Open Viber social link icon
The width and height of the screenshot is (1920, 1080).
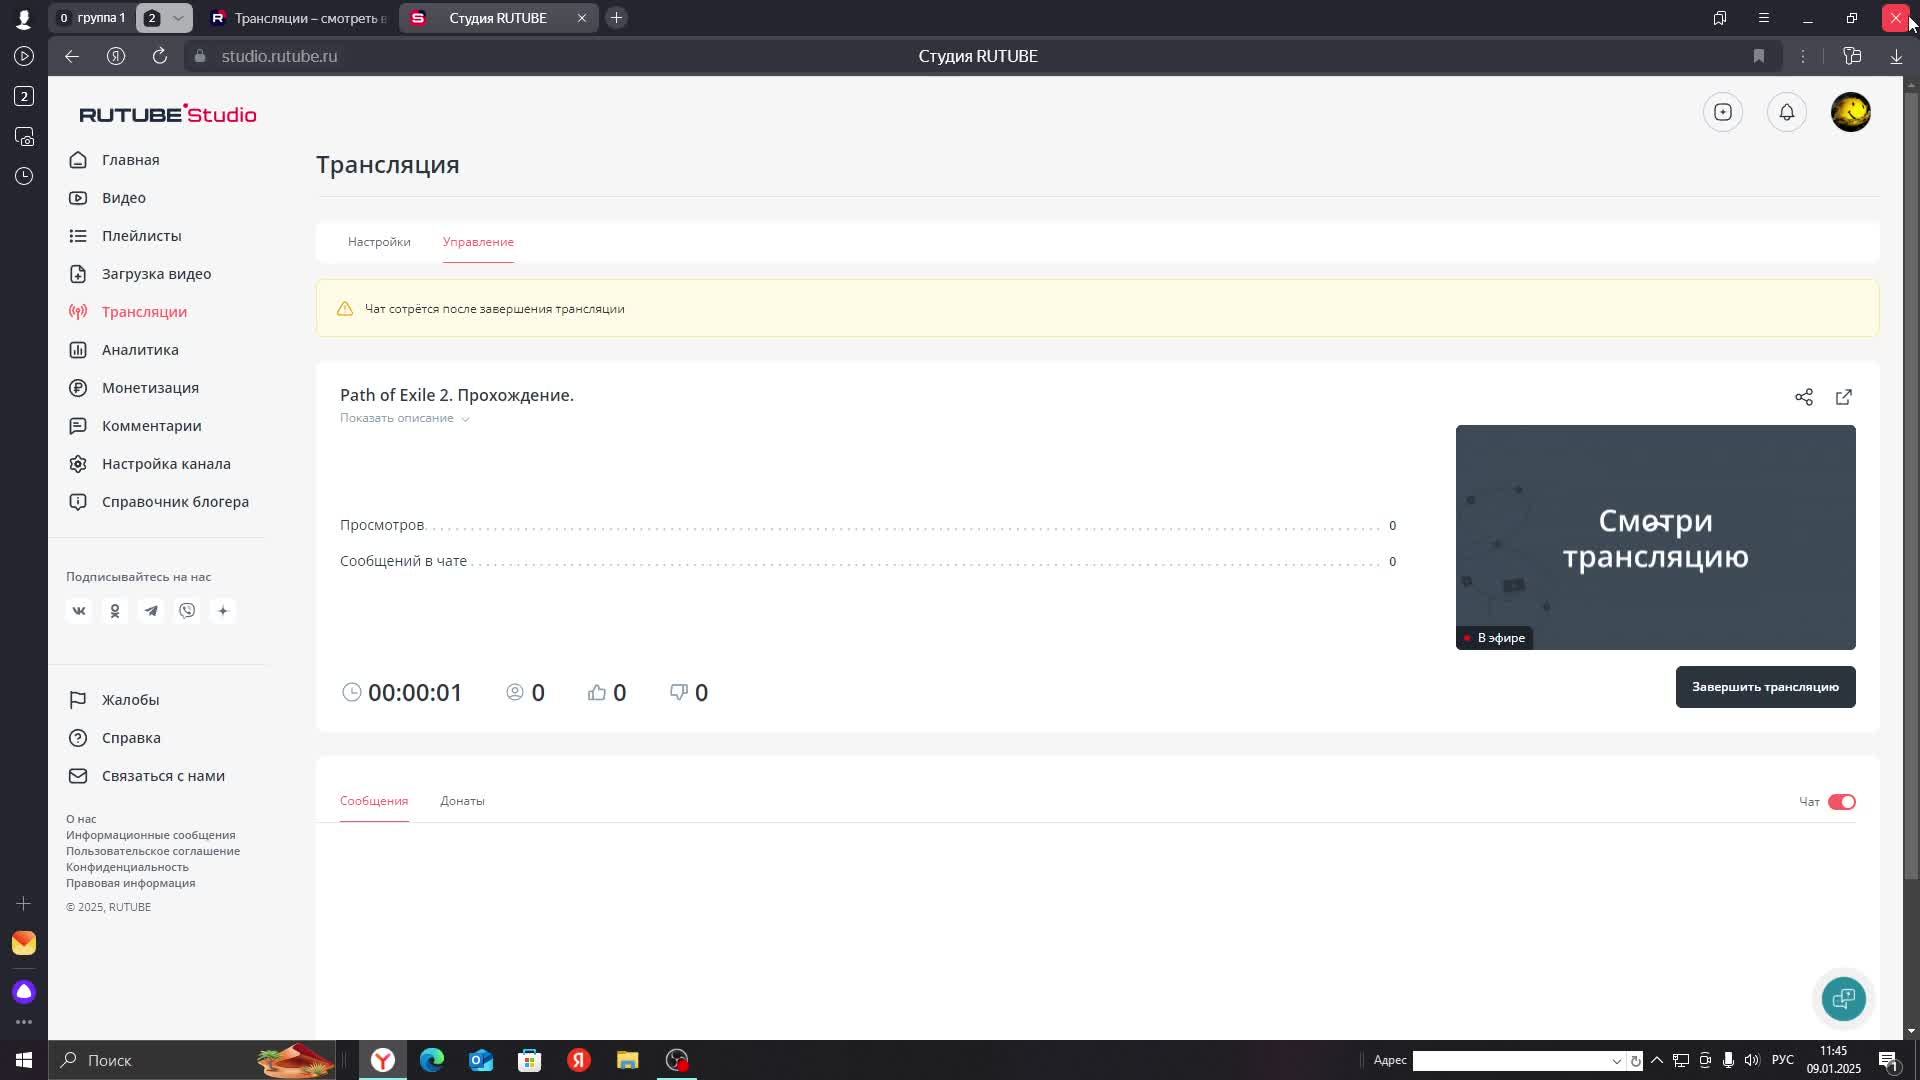(x=187, y=611)
